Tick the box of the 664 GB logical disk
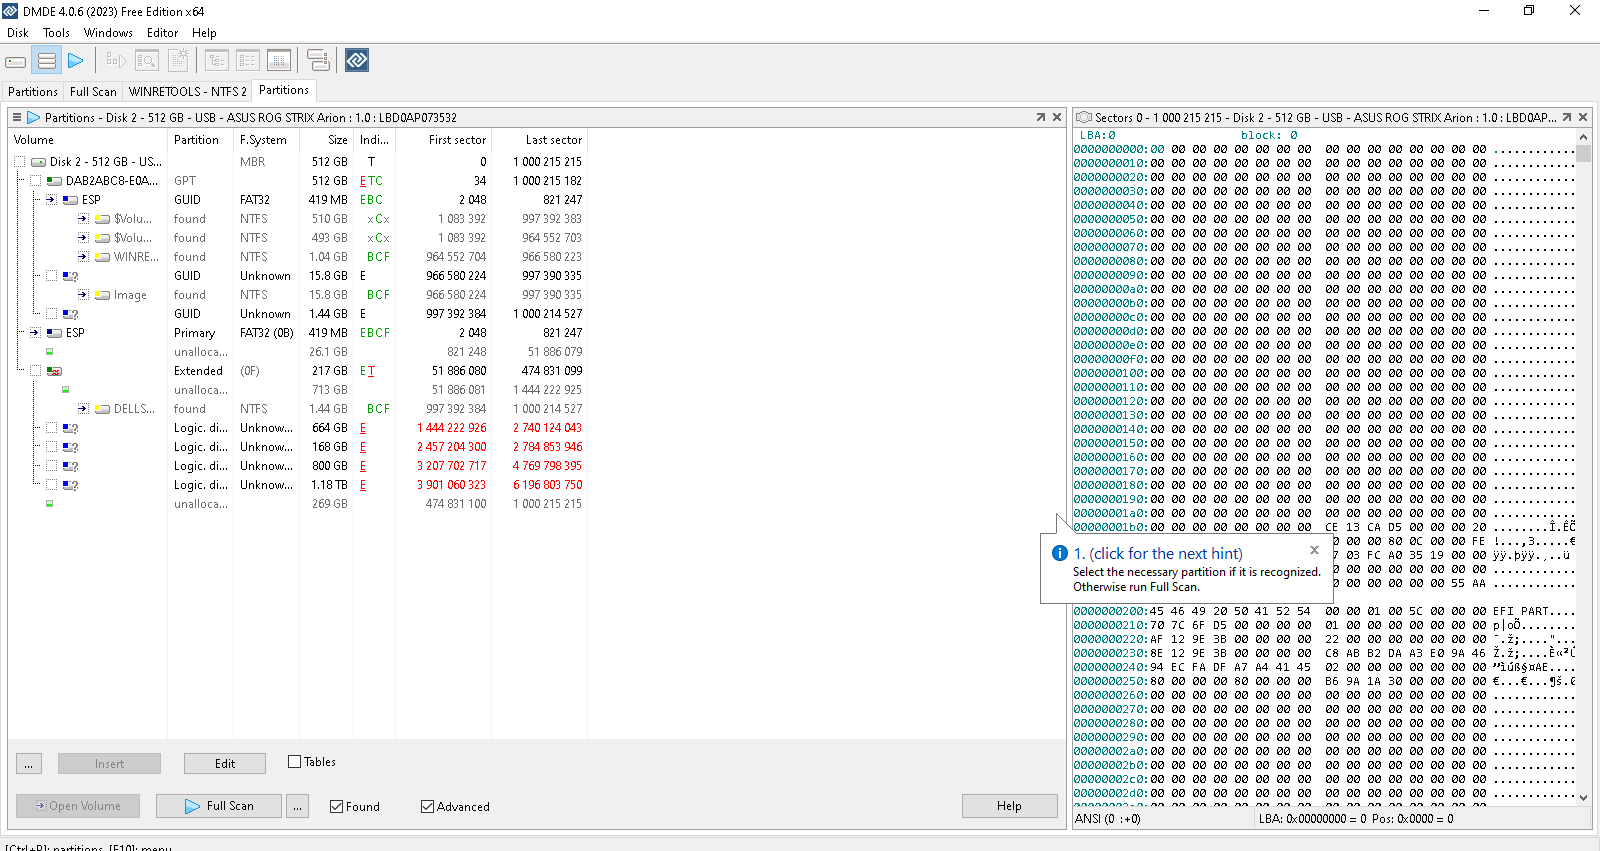Screen dimensions: 1600x851 [52, 428]
